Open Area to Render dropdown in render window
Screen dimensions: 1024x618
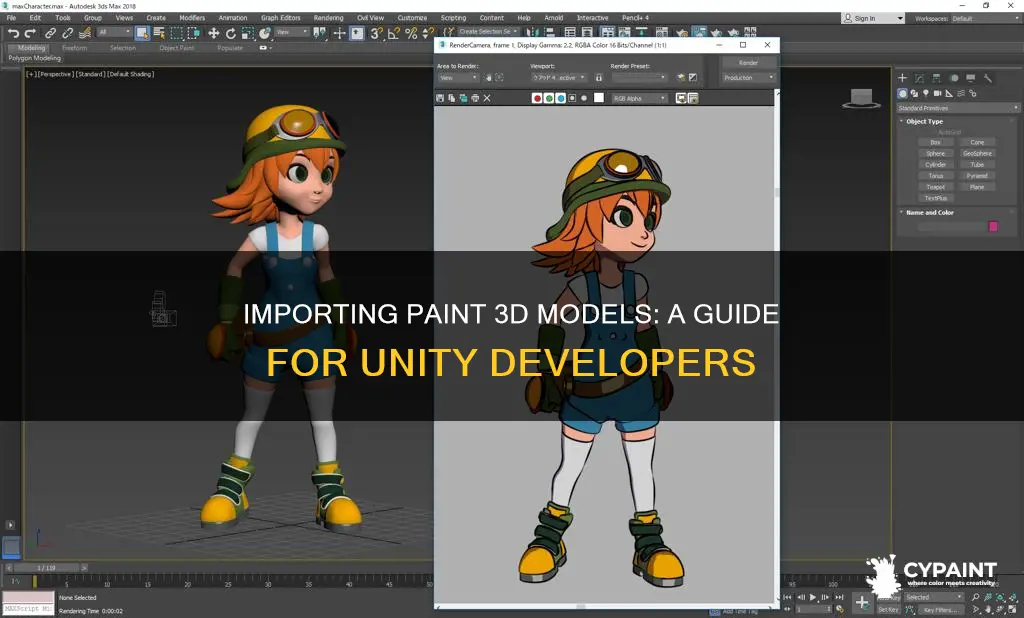(x=458, y=78)
